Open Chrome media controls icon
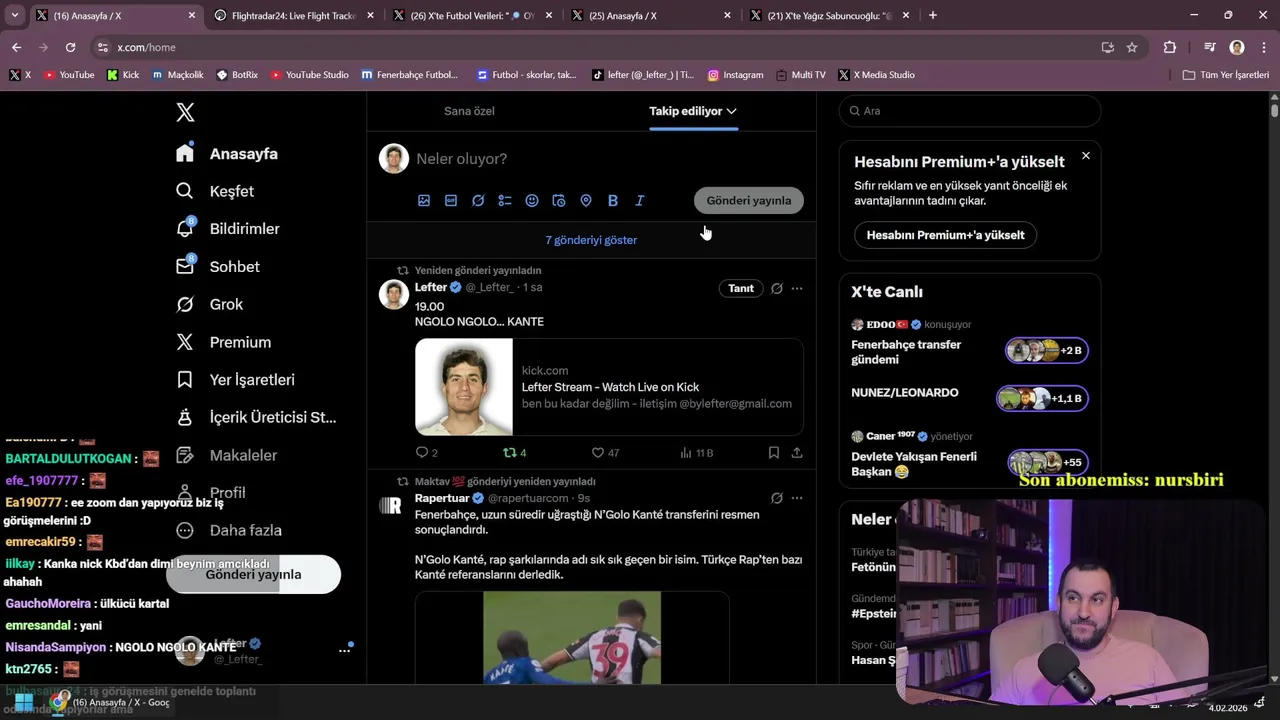The height and width of the screenshot is (720, 1280). (x=1210, y=47)
